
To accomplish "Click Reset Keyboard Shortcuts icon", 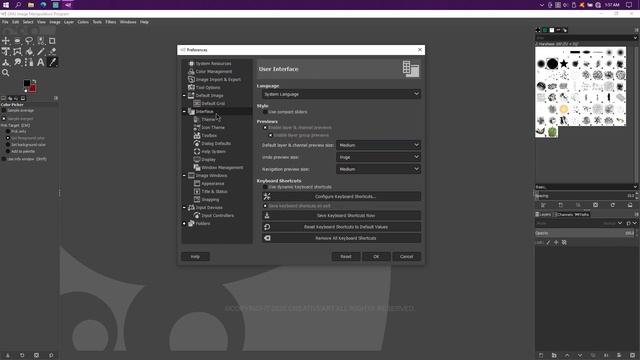I will click(x=267, y=227).
